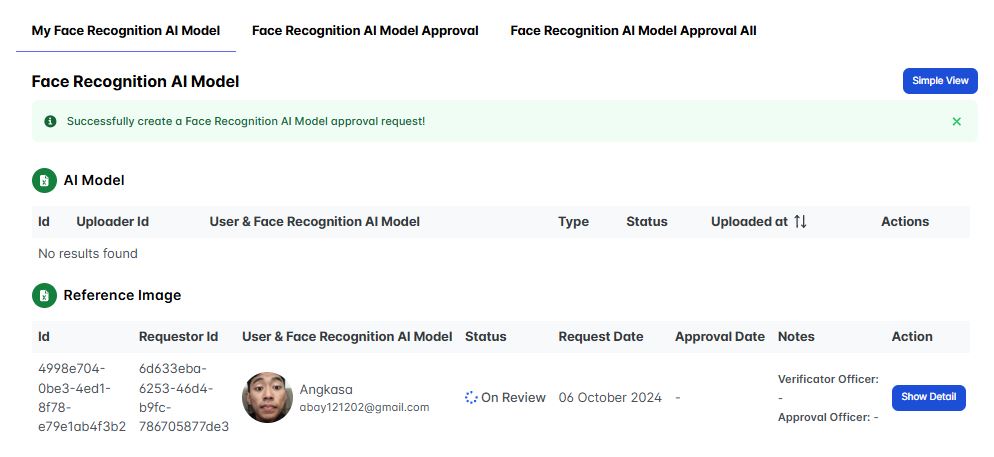This screenshot has height=457, width=994.
Task: Sort by Uploaded at using the arrows icon
Action: coord(800,222)
